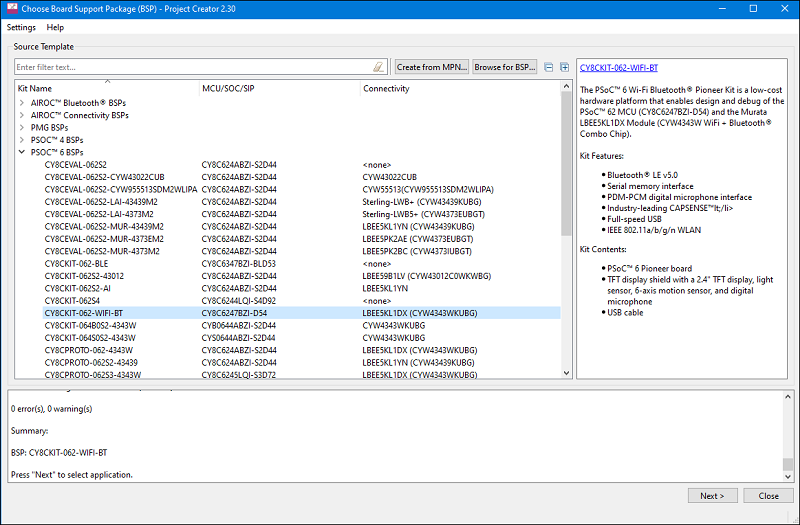Click CYB0644ABZI-S2D44 MCU cell
The image size is (800, 525).
(238, 326)
